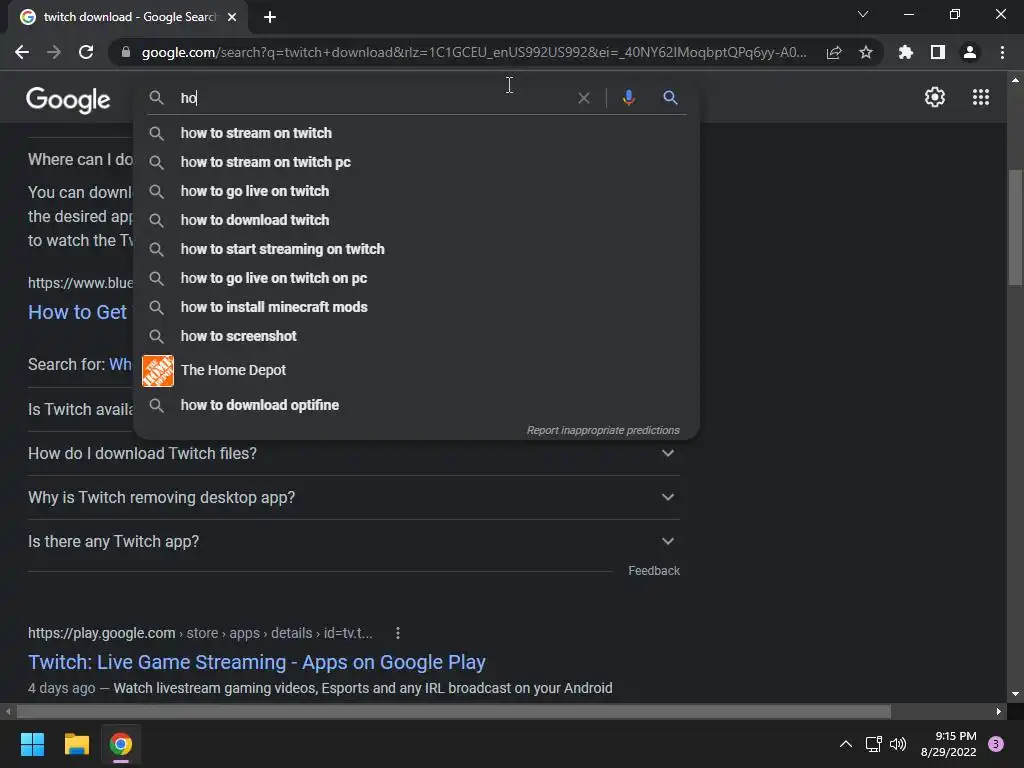Select suggestion "how to stream on twitch pc"
The height and width of the screenshot is (768, 1024).
pos(417,162)
